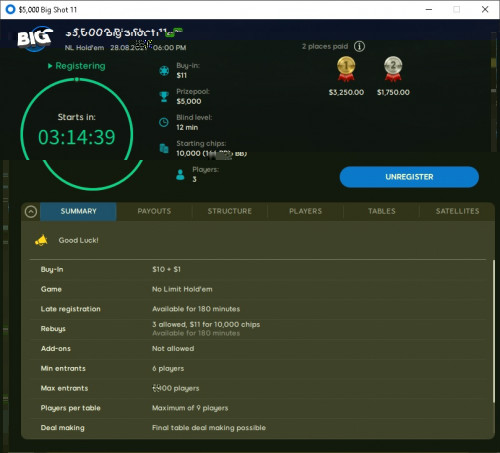The image size is (500, 453).
Task: Click the window title bar app icon
Action: tap(11, 9)
